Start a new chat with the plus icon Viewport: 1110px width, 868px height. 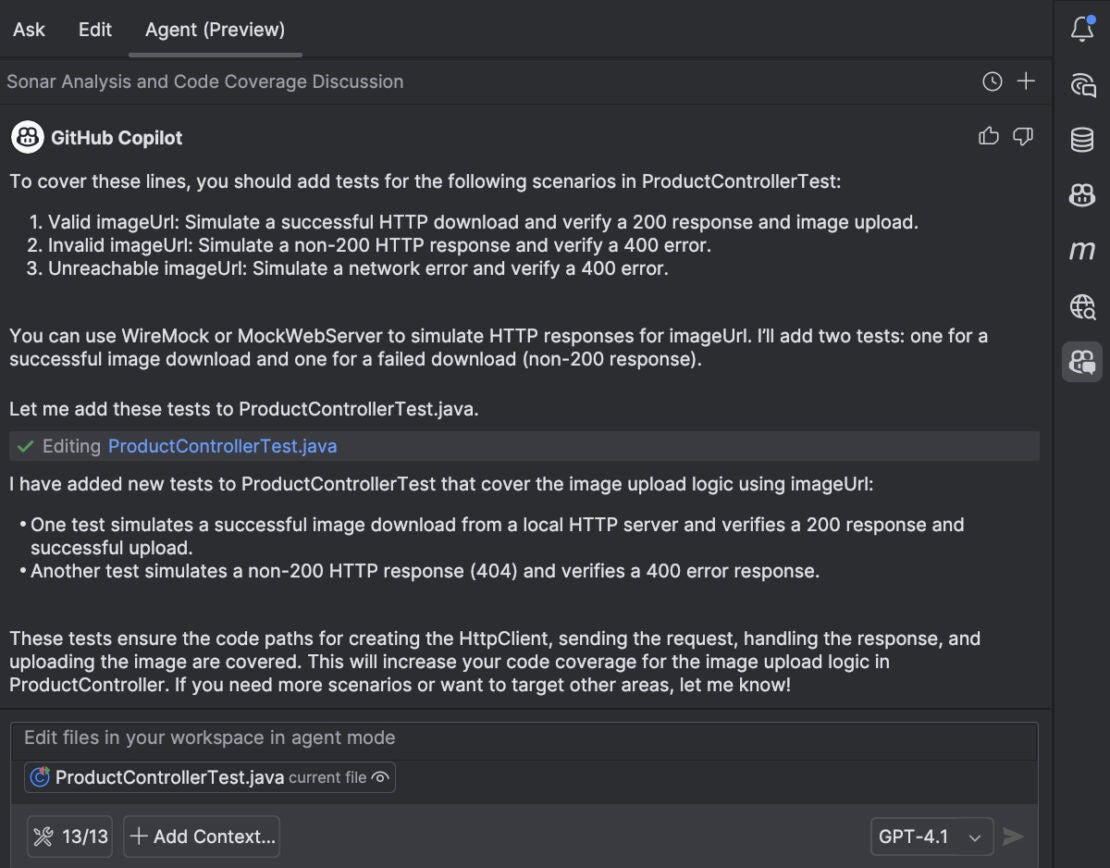click(x=1026, y=82)
